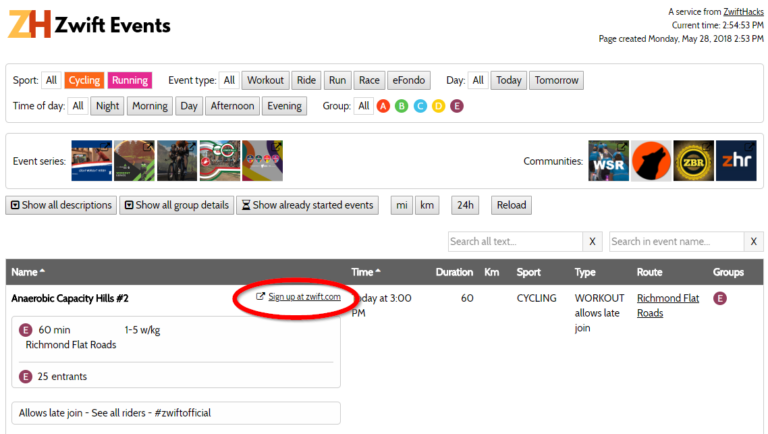
Task: Sort by Km column header
Action: (491, 272)
